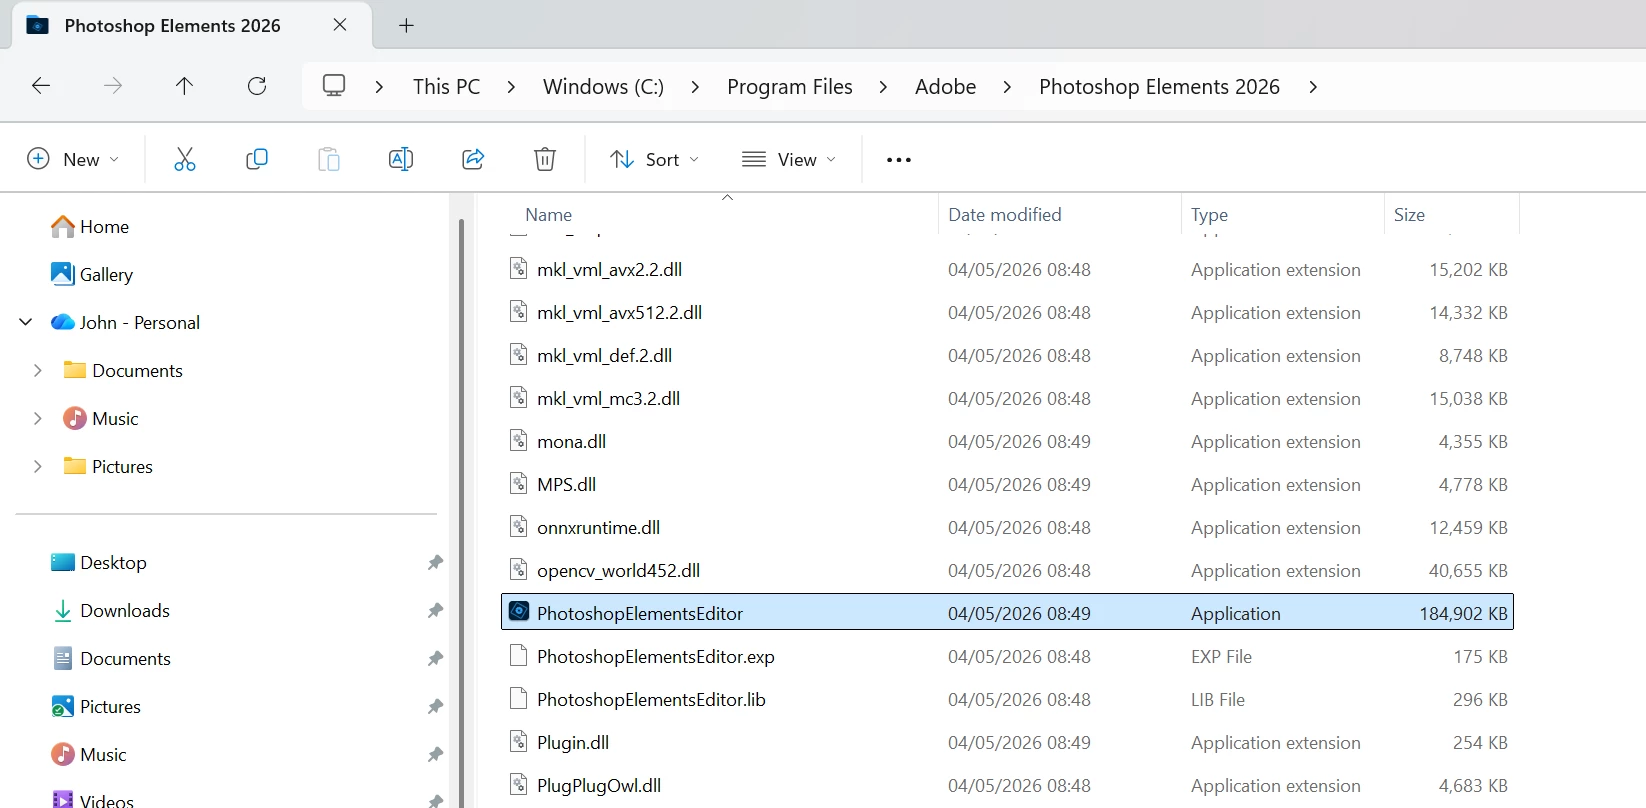Open pinned Music folder in quick access
The width and height of the screenshot is (1646, 808).
pyautogui.click(x=89, y=755)
